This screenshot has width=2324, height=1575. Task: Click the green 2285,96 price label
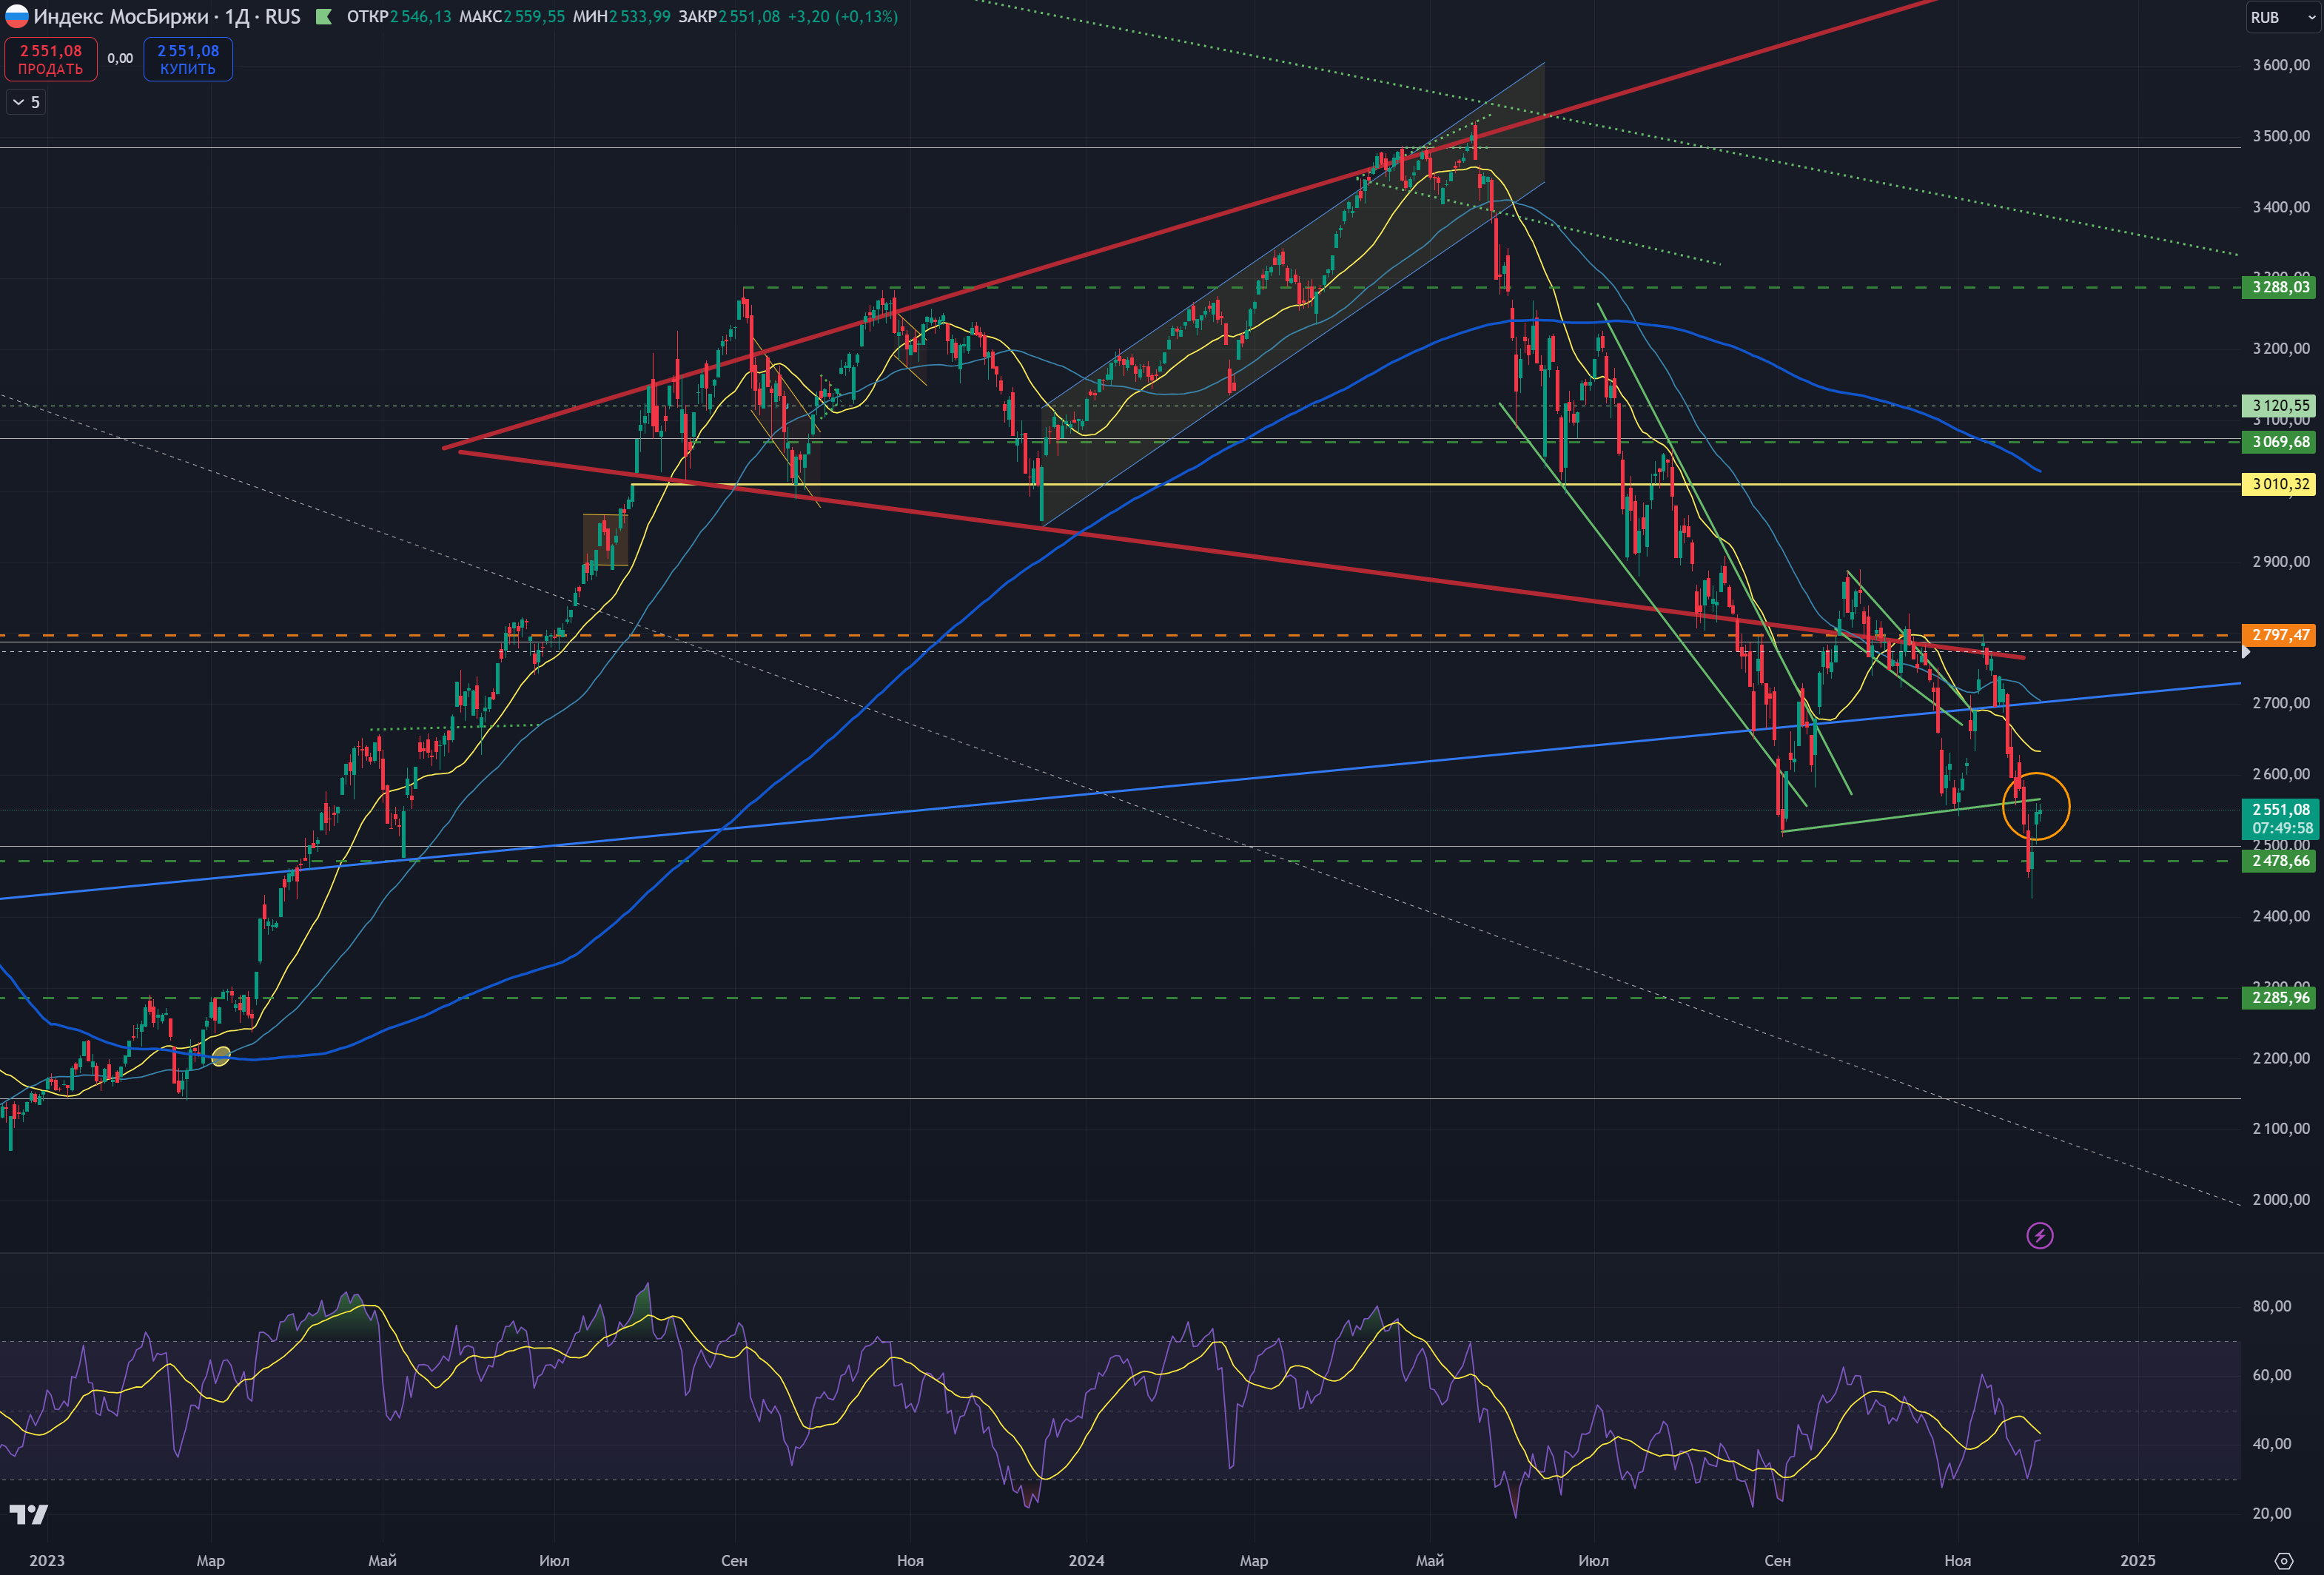pyautogui.click(x=2280, y=998)
